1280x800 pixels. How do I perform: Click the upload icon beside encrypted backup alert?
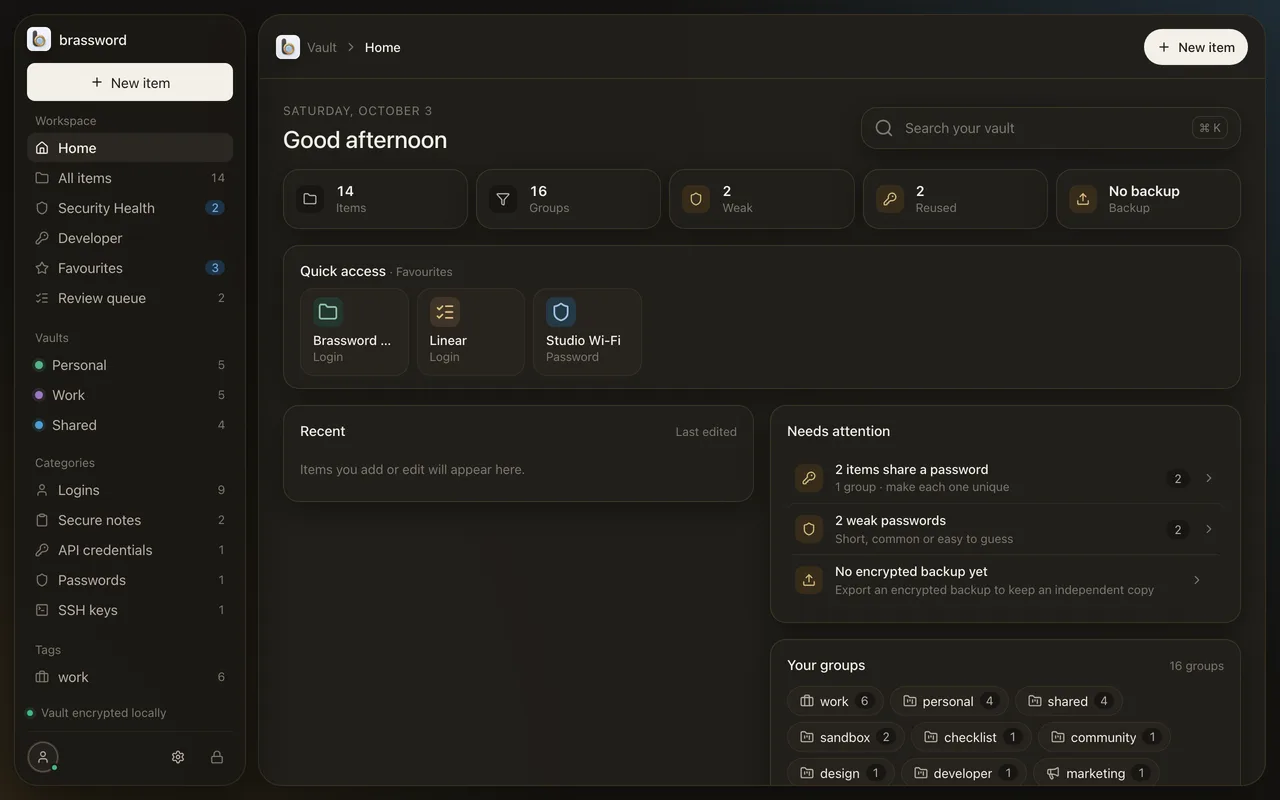click(x=809, y=580)
